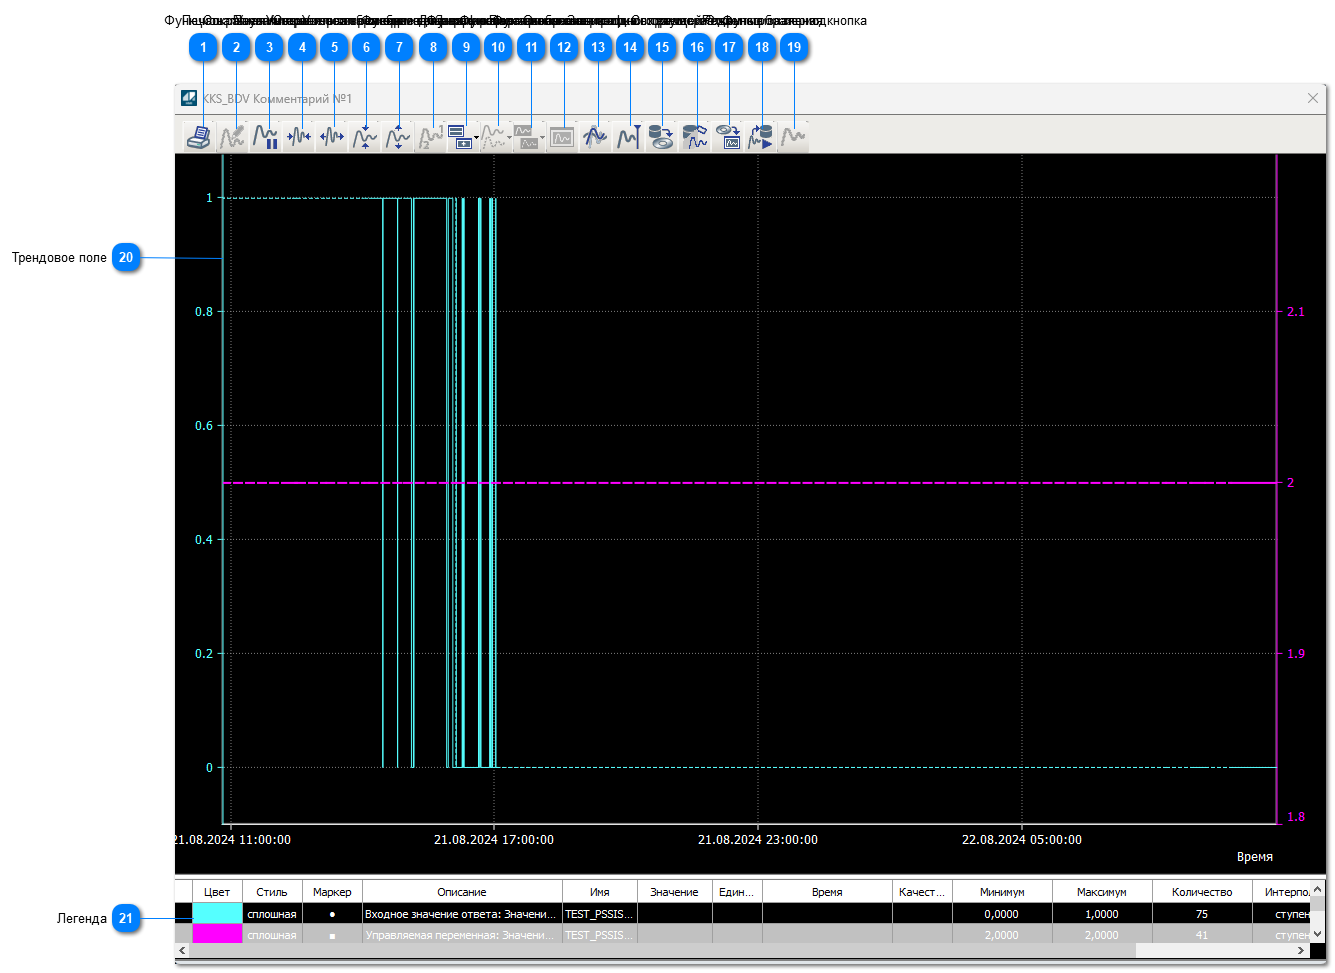
Task: Click the greyed dotted-curve toolbar icon
Action: [x=493, y=137]
